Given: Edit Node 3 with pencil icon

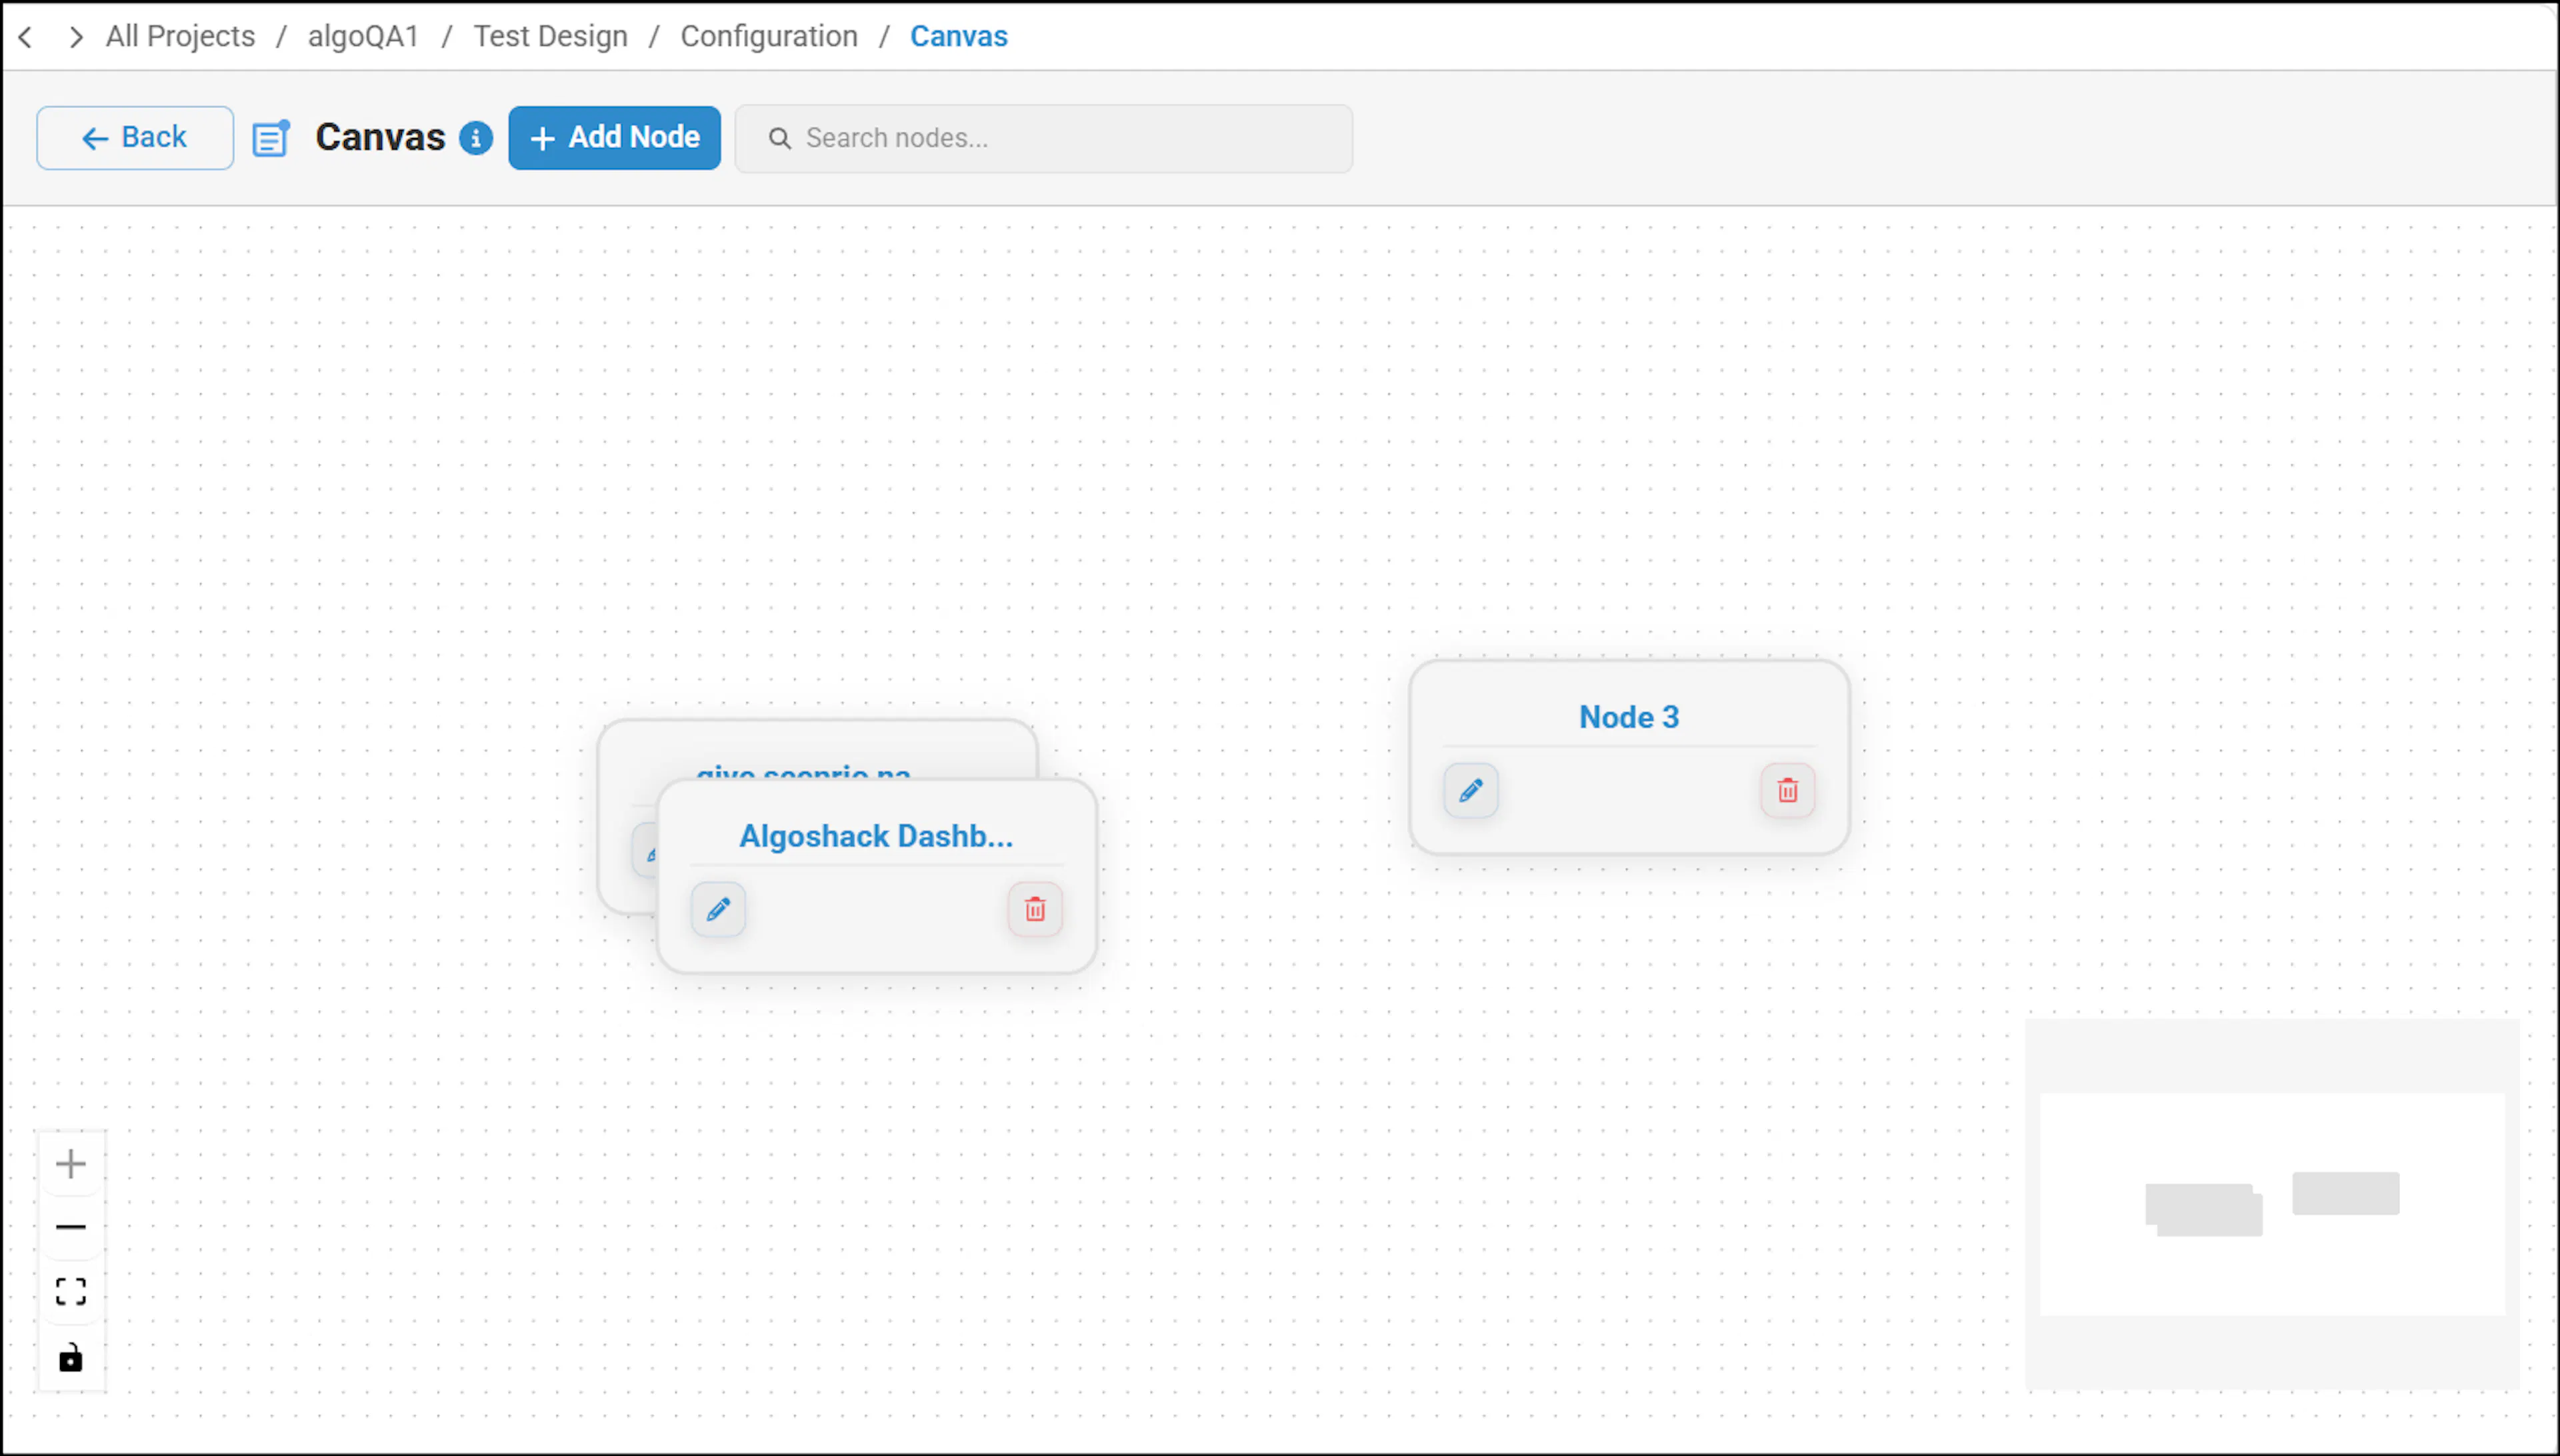Looking at the screenshot, I should (1471, 790).
